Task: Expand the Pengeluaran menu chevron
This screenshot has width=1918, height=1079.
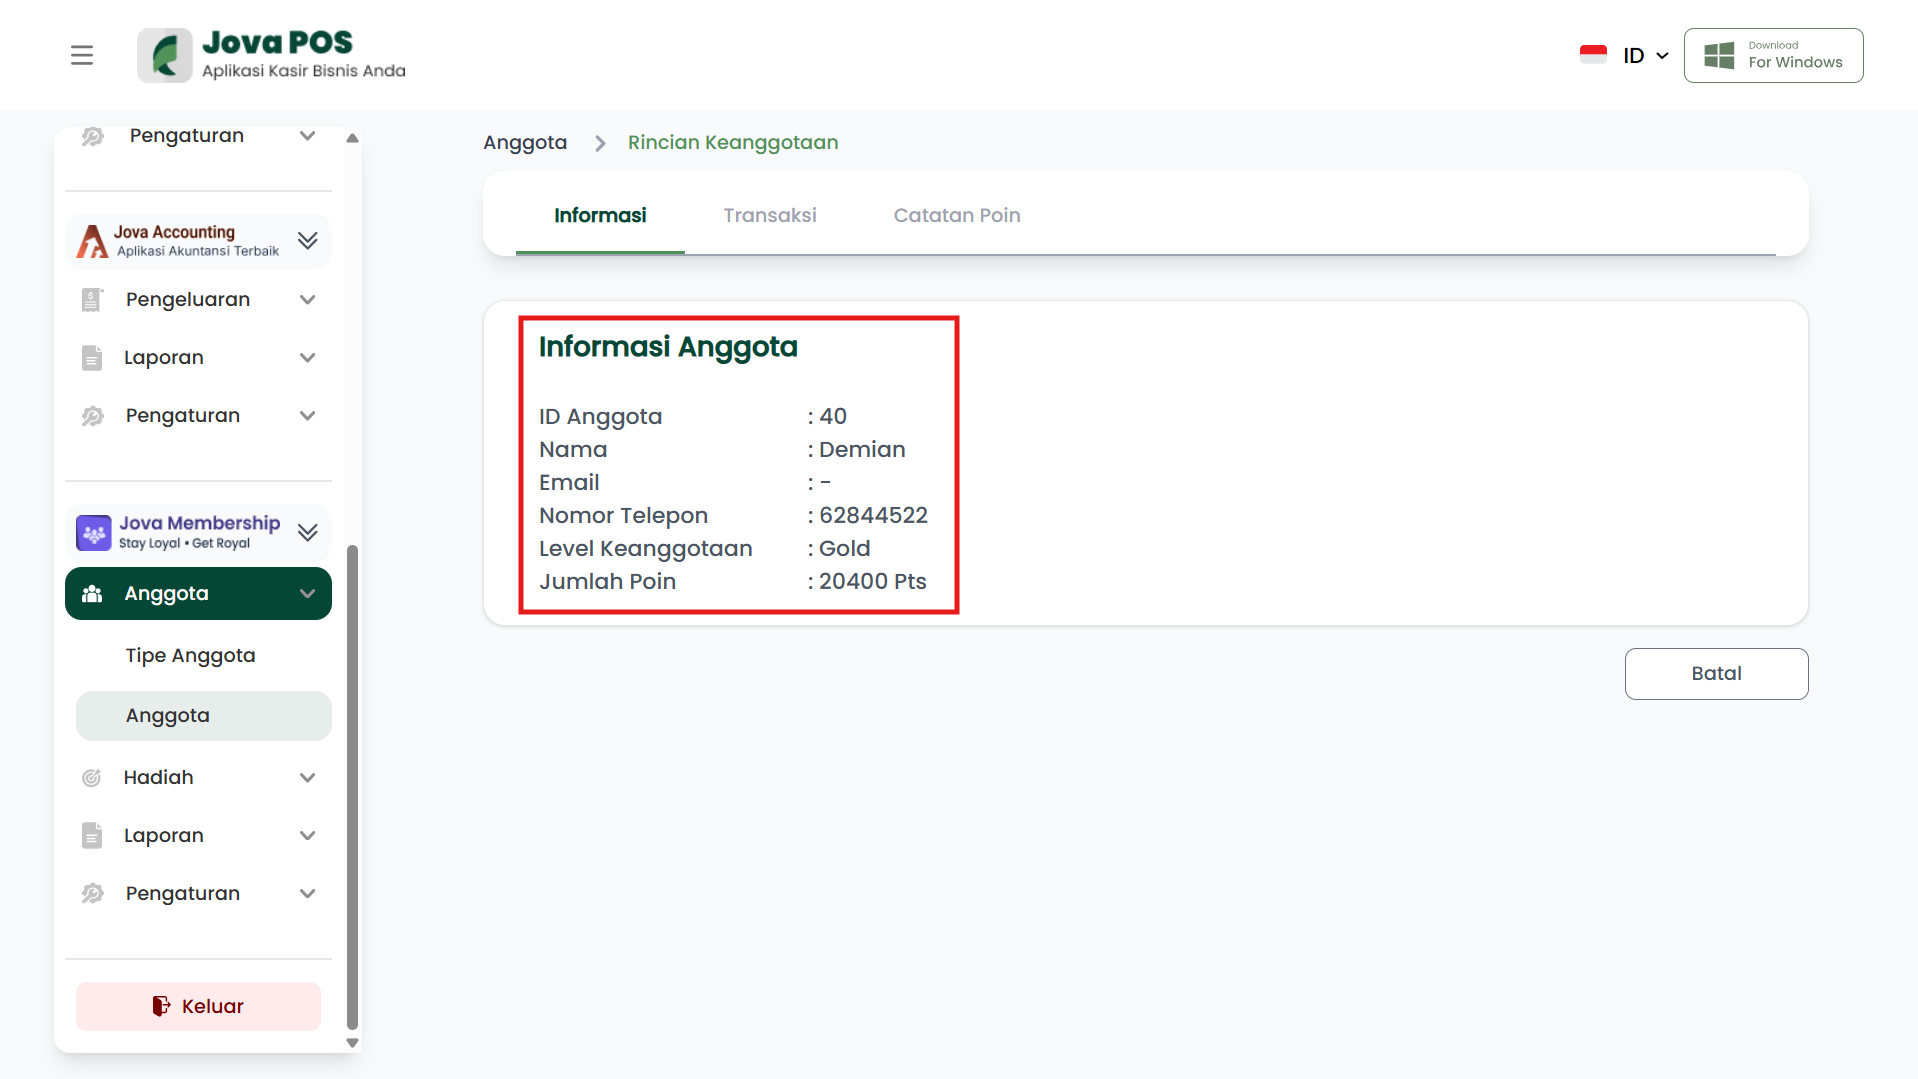Action: pos(307,300)
